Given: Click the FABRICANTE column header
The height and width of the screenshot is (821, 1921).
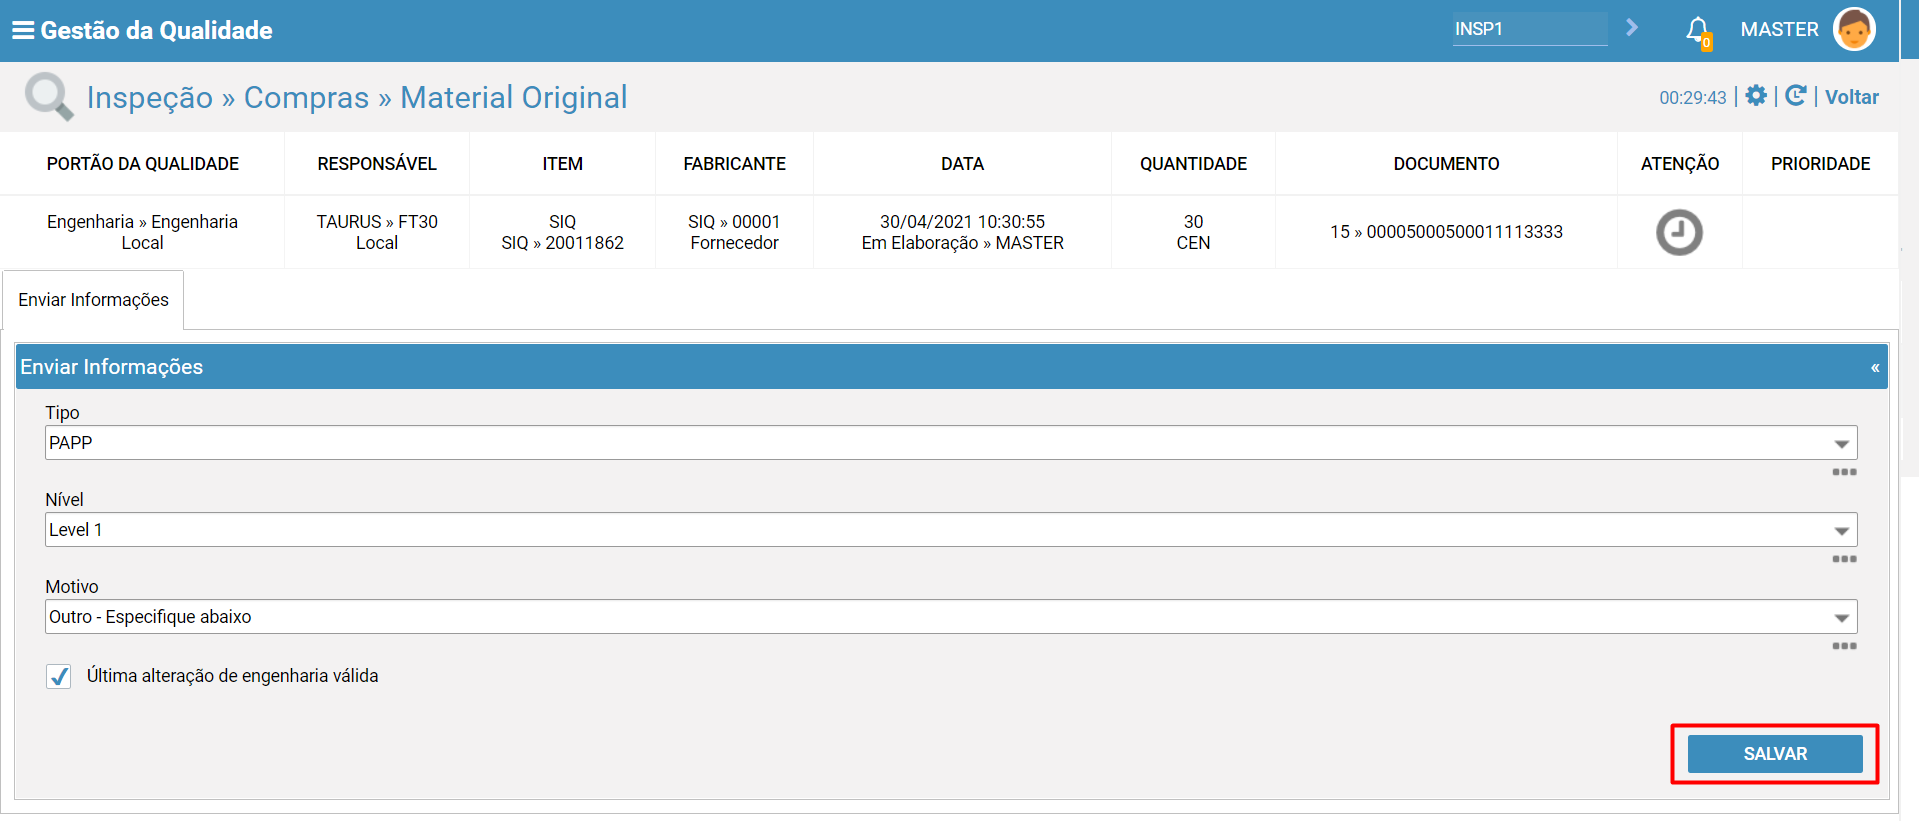Looking at the screenshot, I should point(735,164).
